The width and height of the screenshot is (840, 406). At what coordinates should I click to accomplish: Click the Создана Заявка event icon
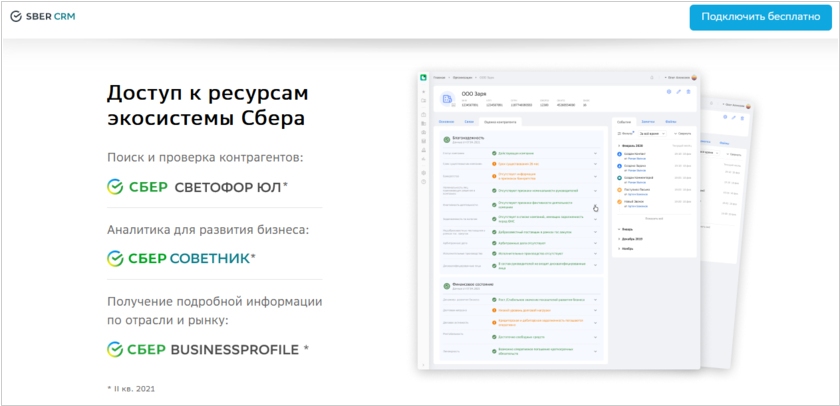[620, 166]
